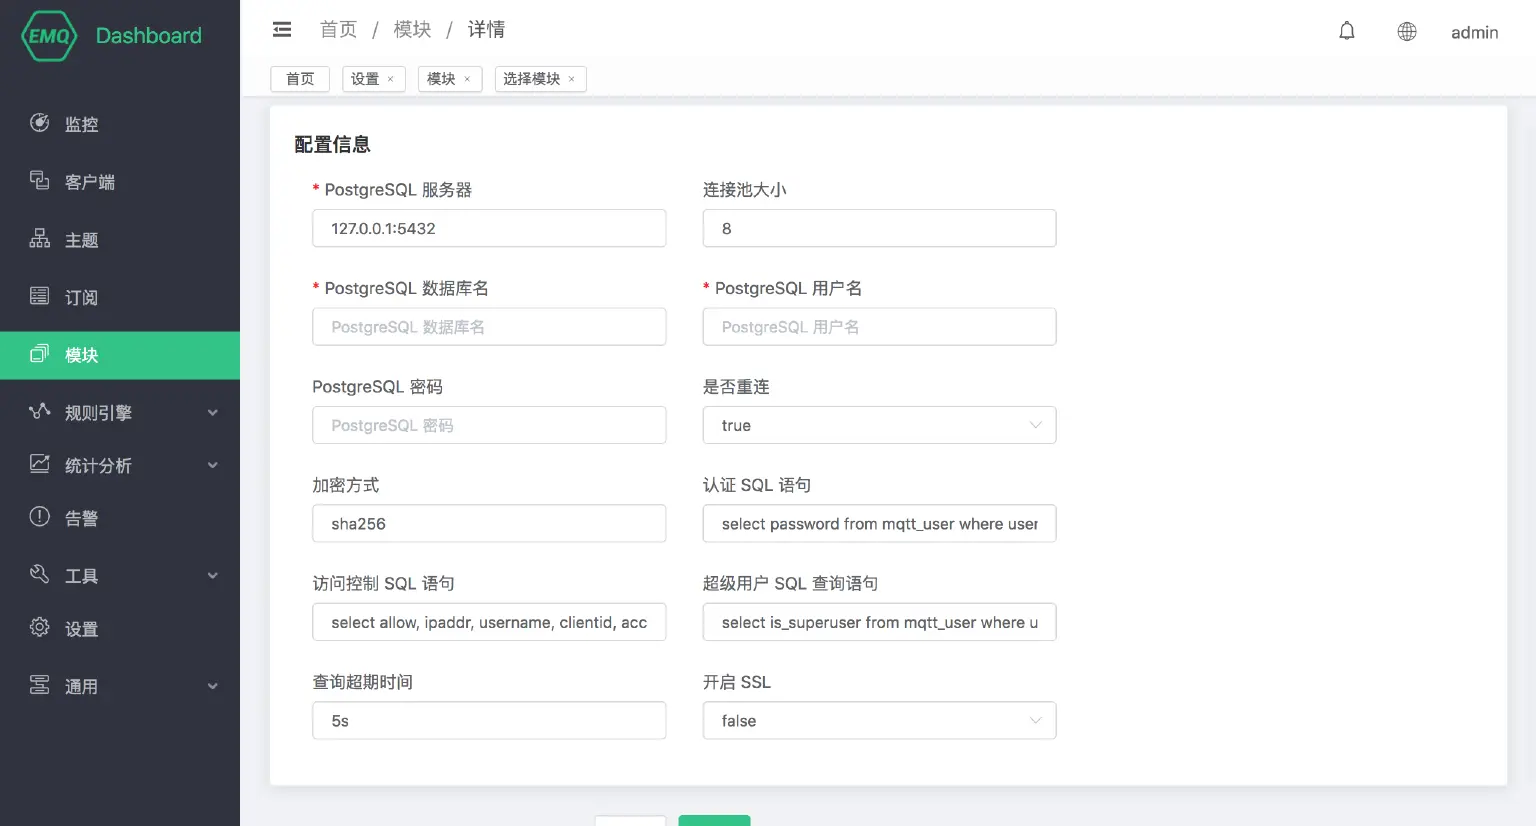Switch to the 首页 tab

pos(299,78)
